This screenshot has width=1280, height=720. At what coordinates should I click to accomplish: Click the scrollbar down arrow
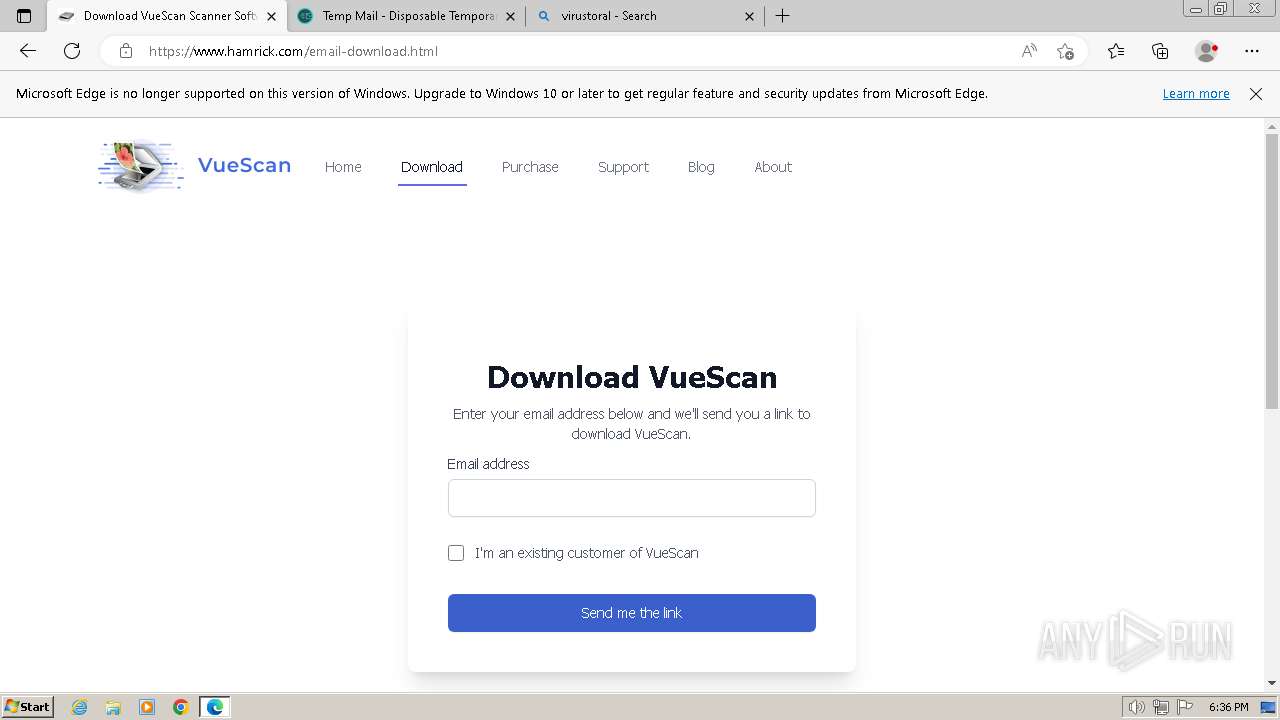pyautogui.click(x=1272, y=683)
